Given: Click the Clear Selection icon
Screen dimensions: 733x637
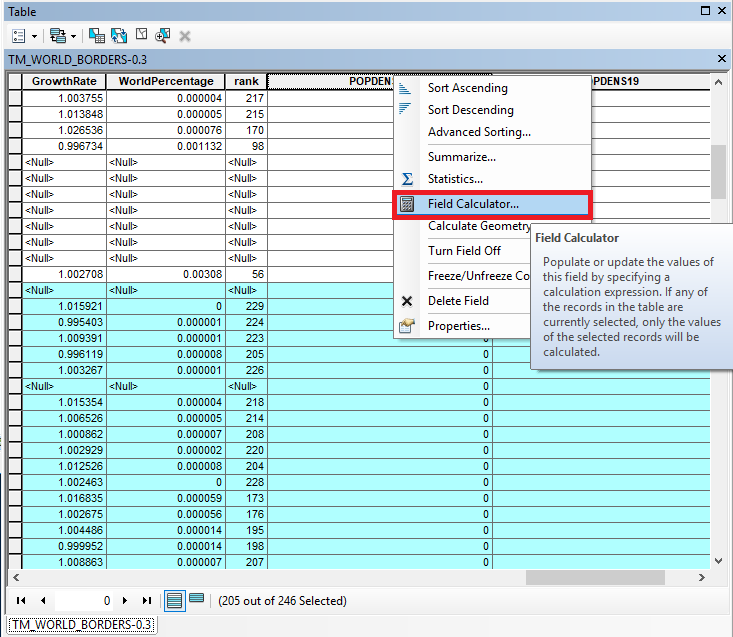Looking at the screenshot, I should (x=141, y=35).
